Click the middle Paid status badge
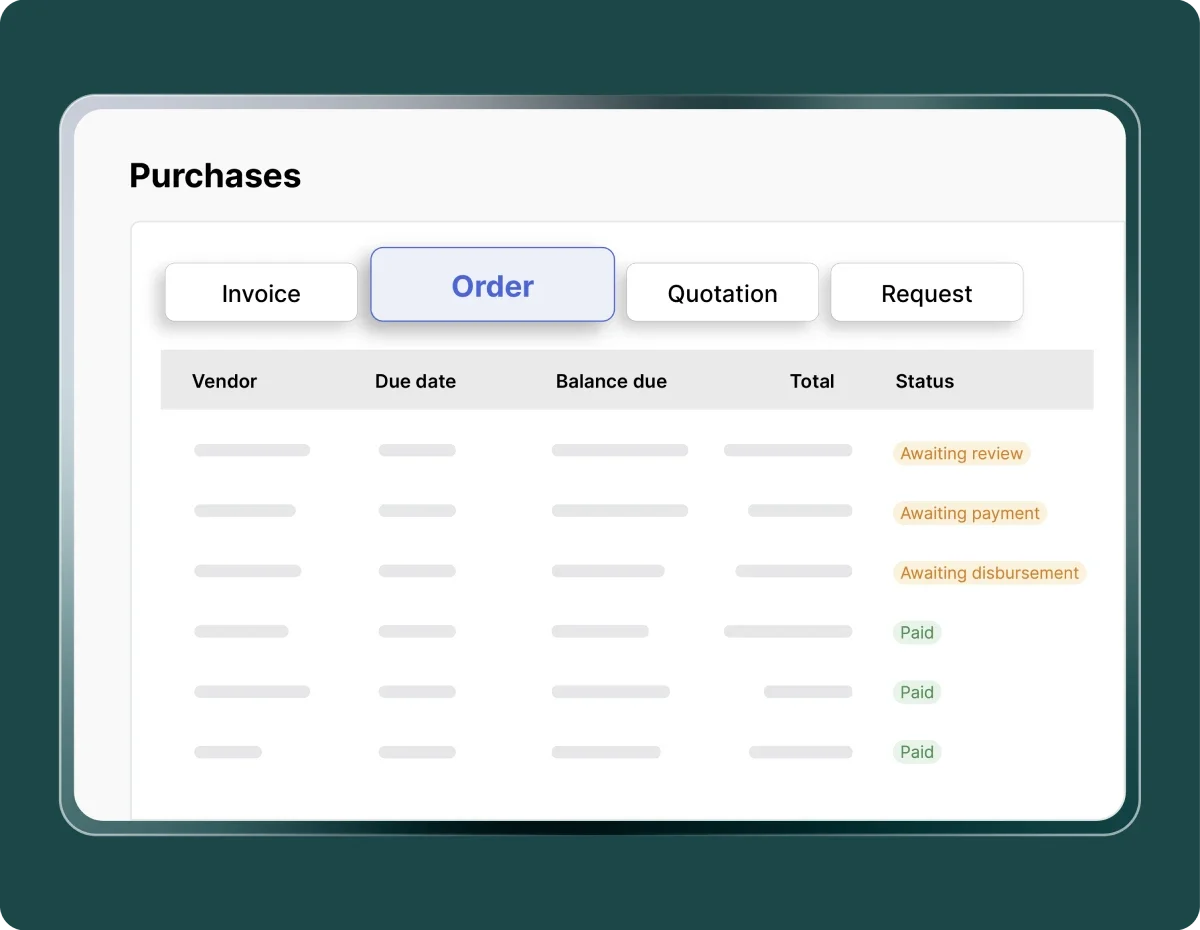This screenshot has height=930, width=1200. (x=917, y=692)
